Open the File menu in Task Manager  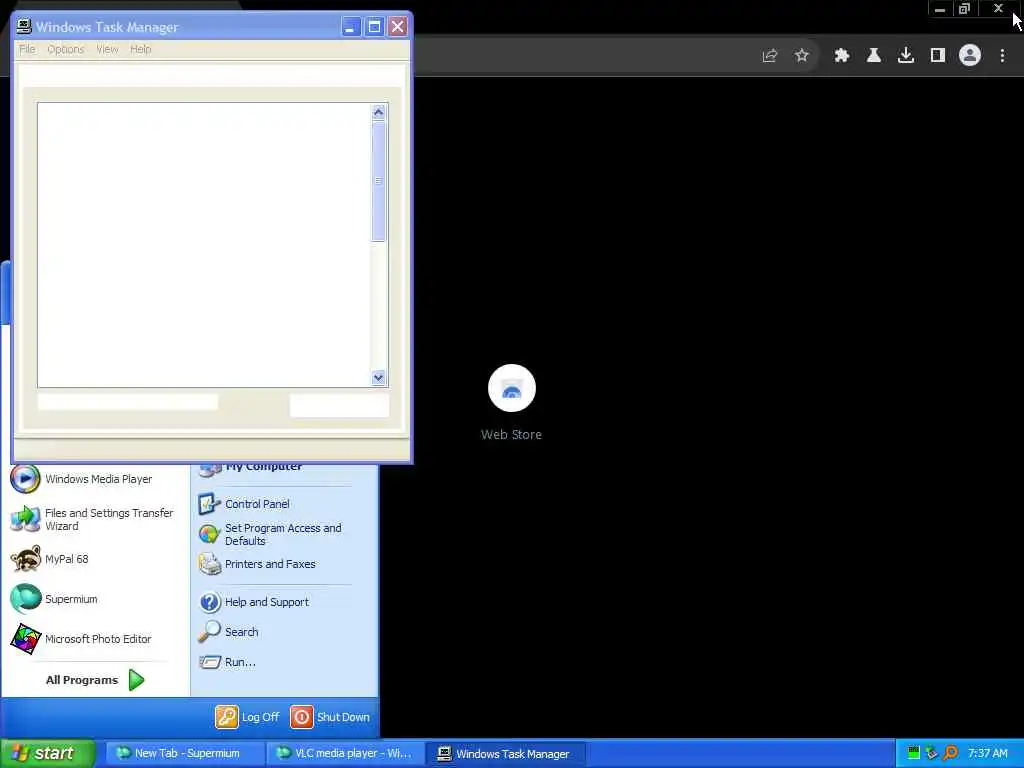tap(27, 49)
